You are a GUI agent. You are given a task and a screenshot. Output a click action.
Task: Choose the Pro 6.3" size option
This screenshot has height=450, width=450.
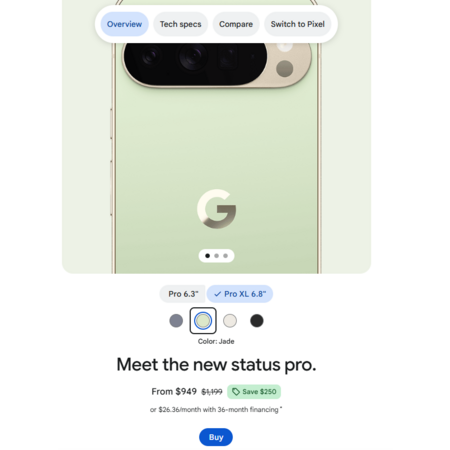coord(183,294)
